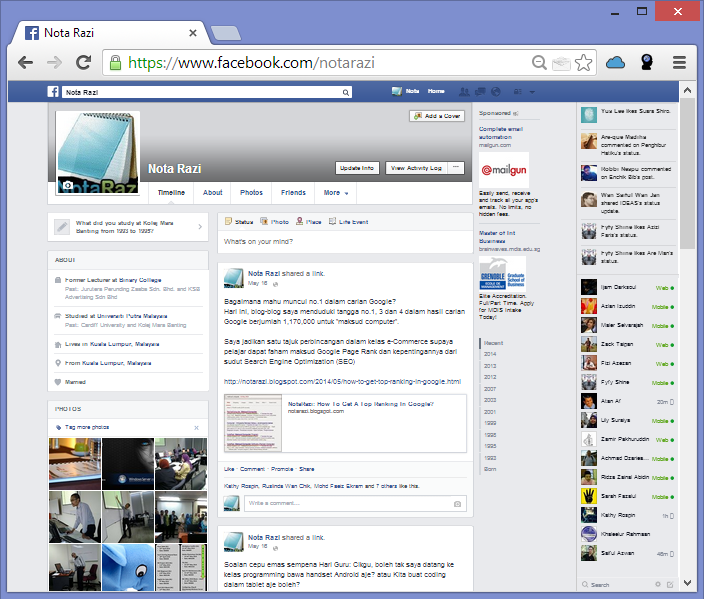Open the Chrome hamburger menu
704x599 pixels.
679,62
